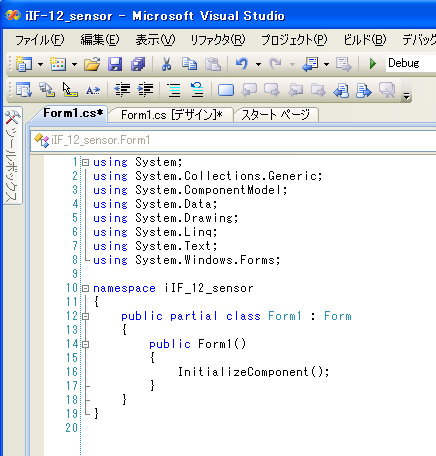Collapse the Form1 constructor block
The image size is (436, 456).
pyautogui.click(x=86, y=344)
